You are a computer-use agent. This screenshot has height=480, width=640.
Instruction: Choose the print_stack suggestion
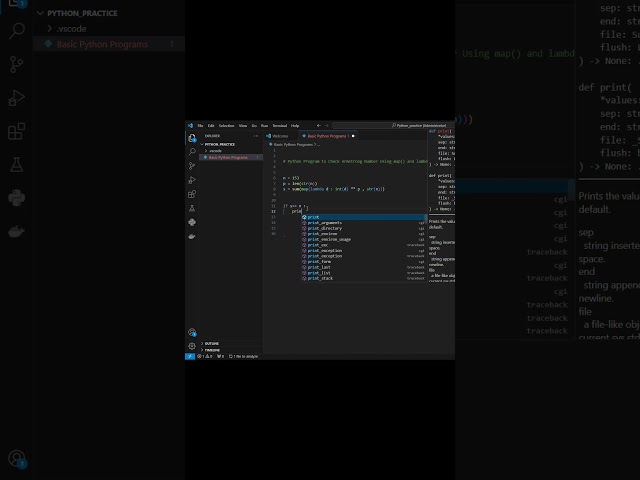click(x=363, y=278)
